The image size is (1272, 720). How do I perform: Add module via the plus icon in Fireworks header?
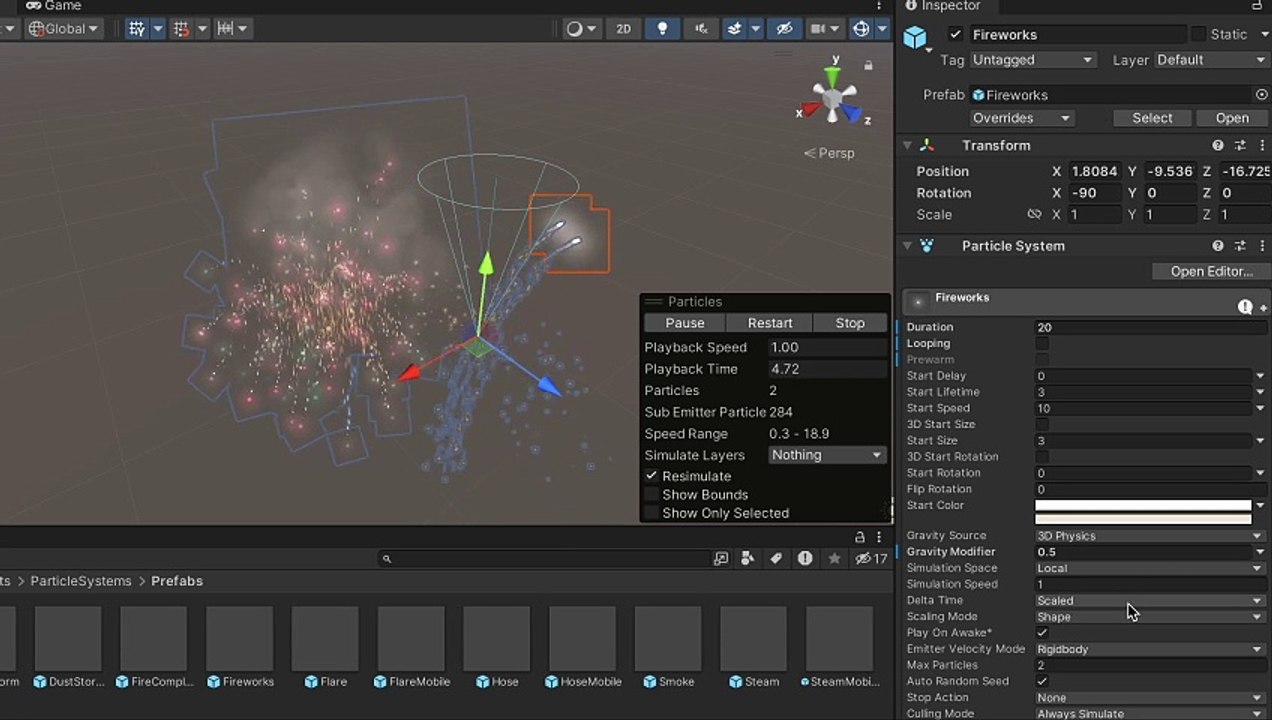(1264, 308)
